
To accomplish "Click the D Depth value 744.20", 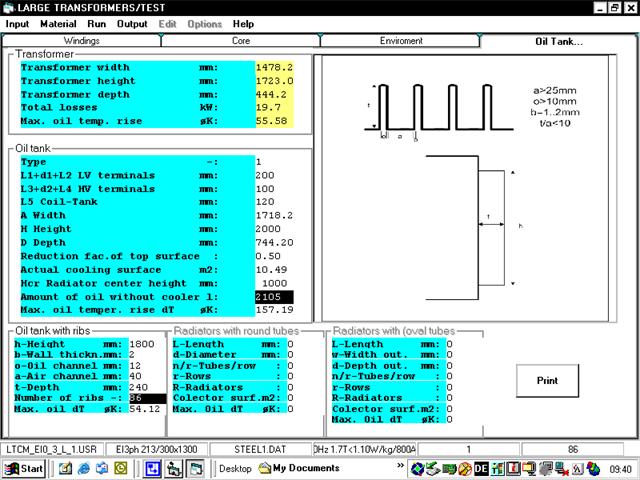I will point(274,243).
